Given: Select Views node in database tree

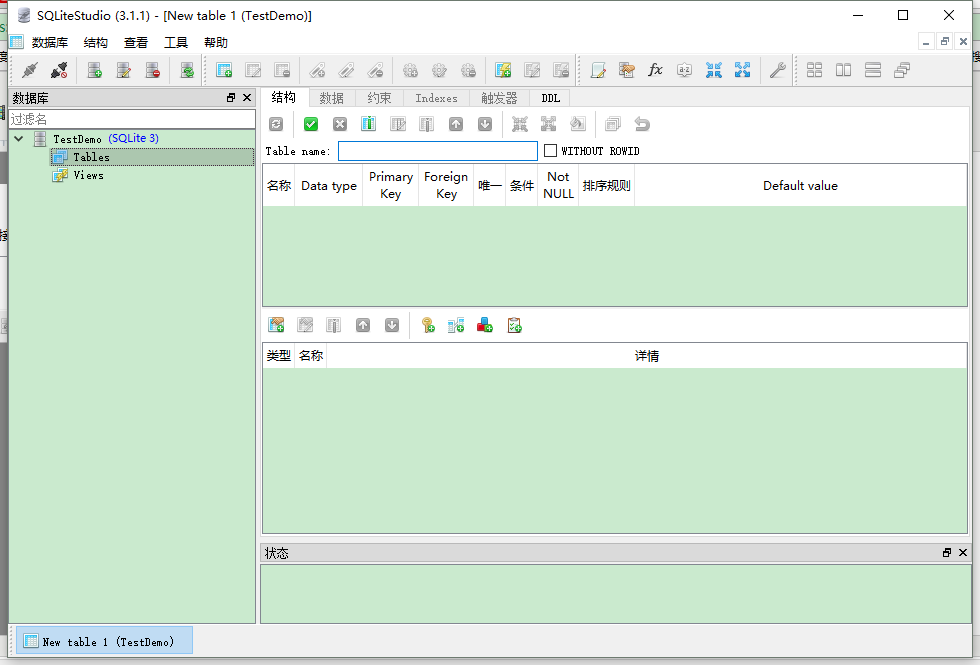Looking at the screenshot, I should (88, 175).
